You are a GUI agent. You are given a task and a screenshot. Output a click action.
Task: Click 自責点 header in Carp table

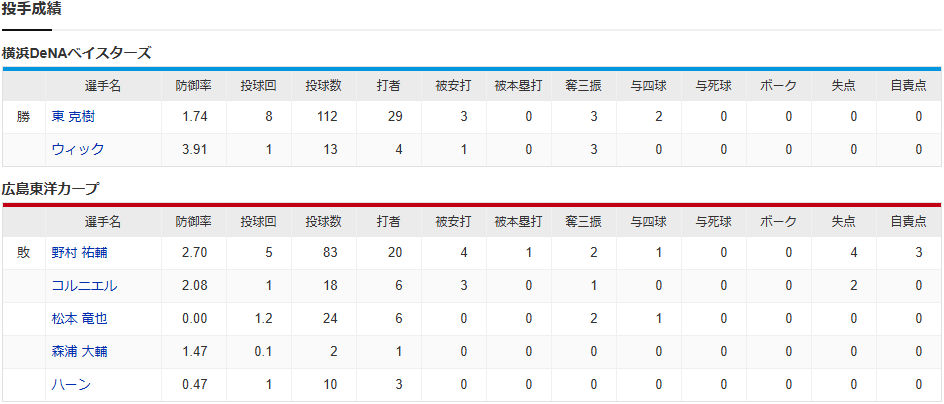908,221
